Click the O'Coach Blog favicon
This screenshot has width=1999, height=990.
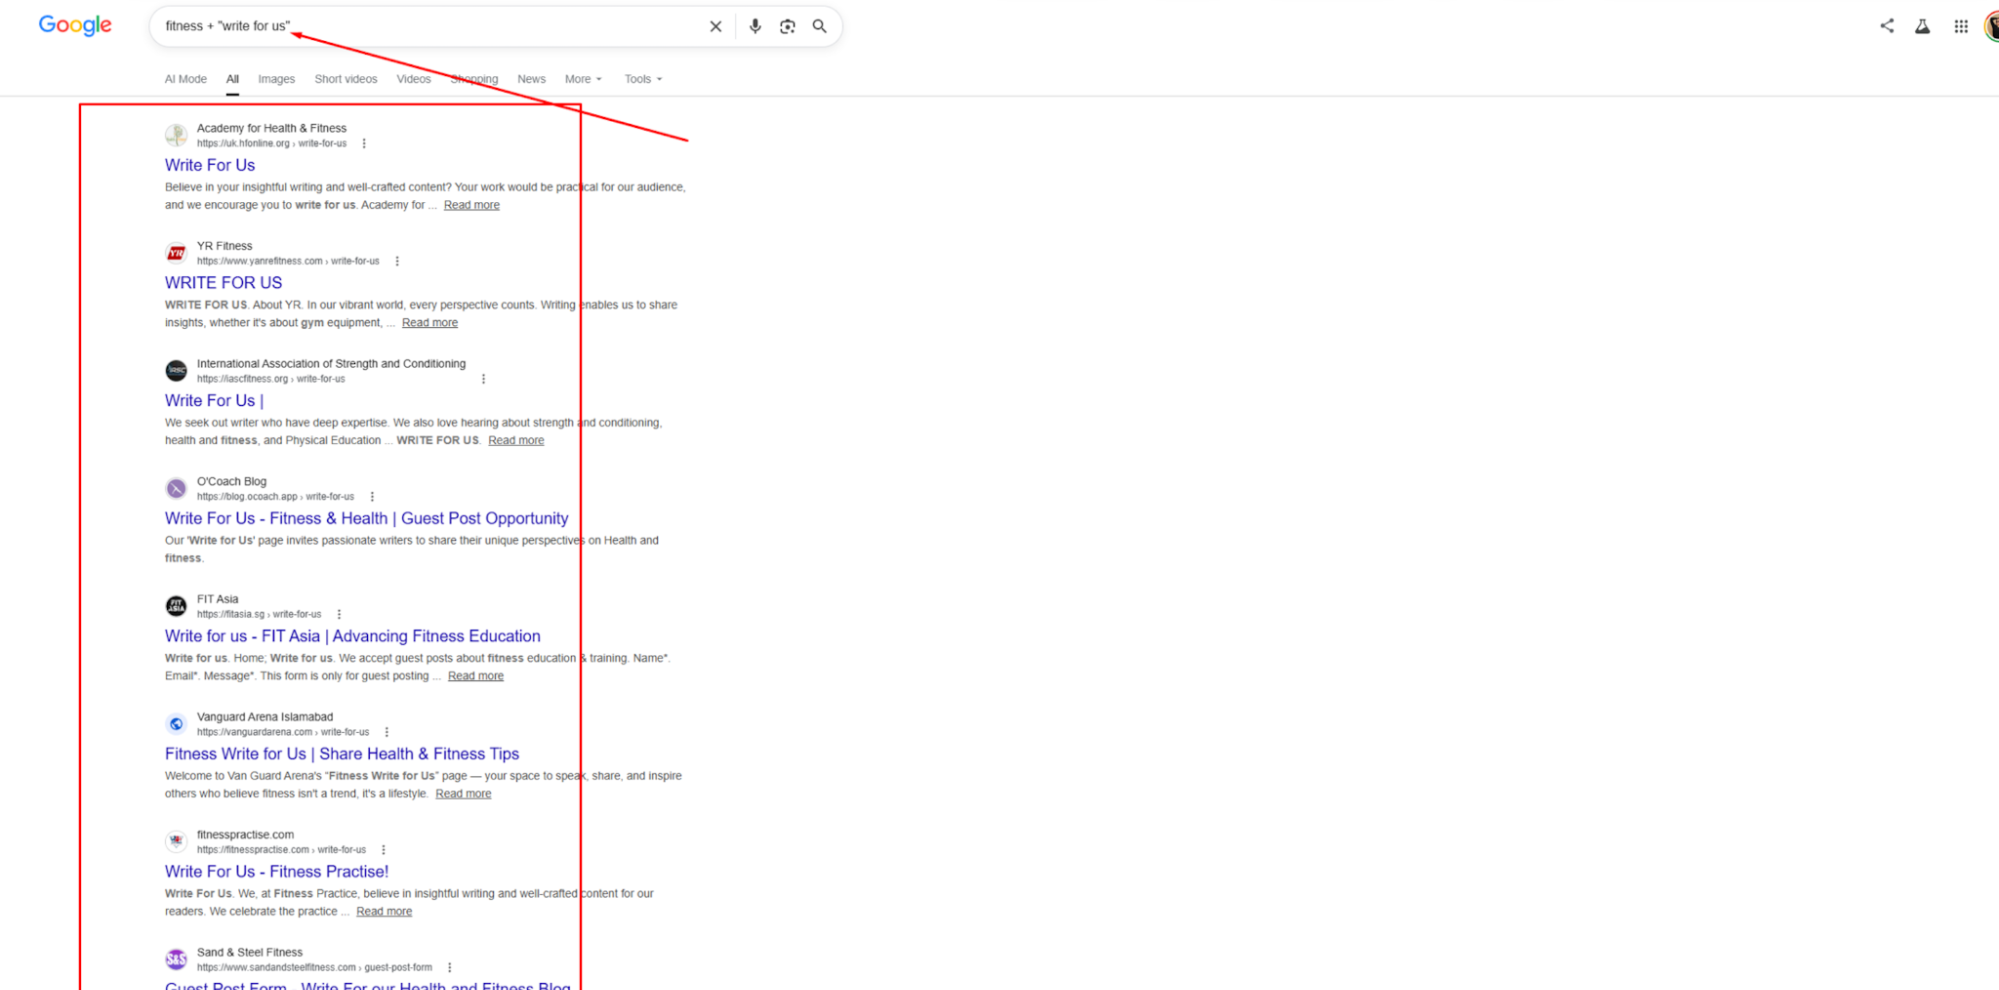(x=176, y=489)
